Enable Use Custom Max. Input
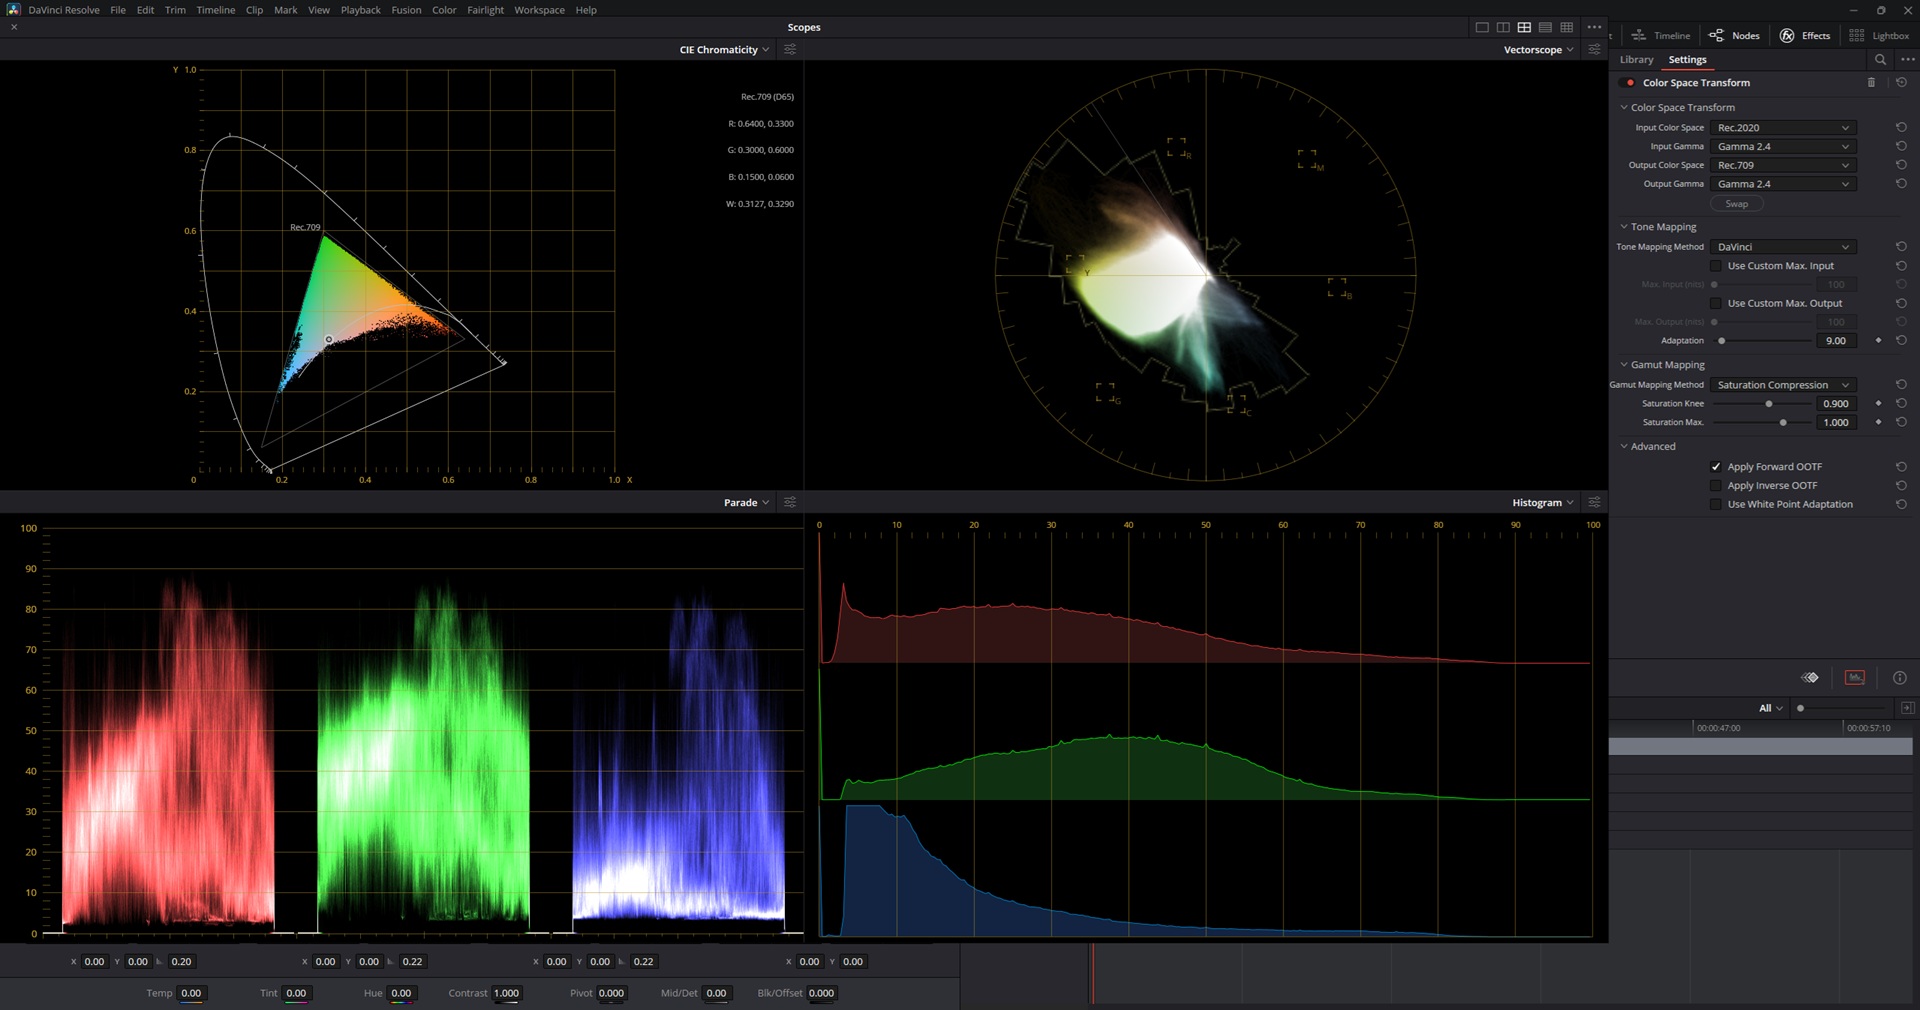The height and width of the screenshot is (1010, 1920). tap(1716, 266)
